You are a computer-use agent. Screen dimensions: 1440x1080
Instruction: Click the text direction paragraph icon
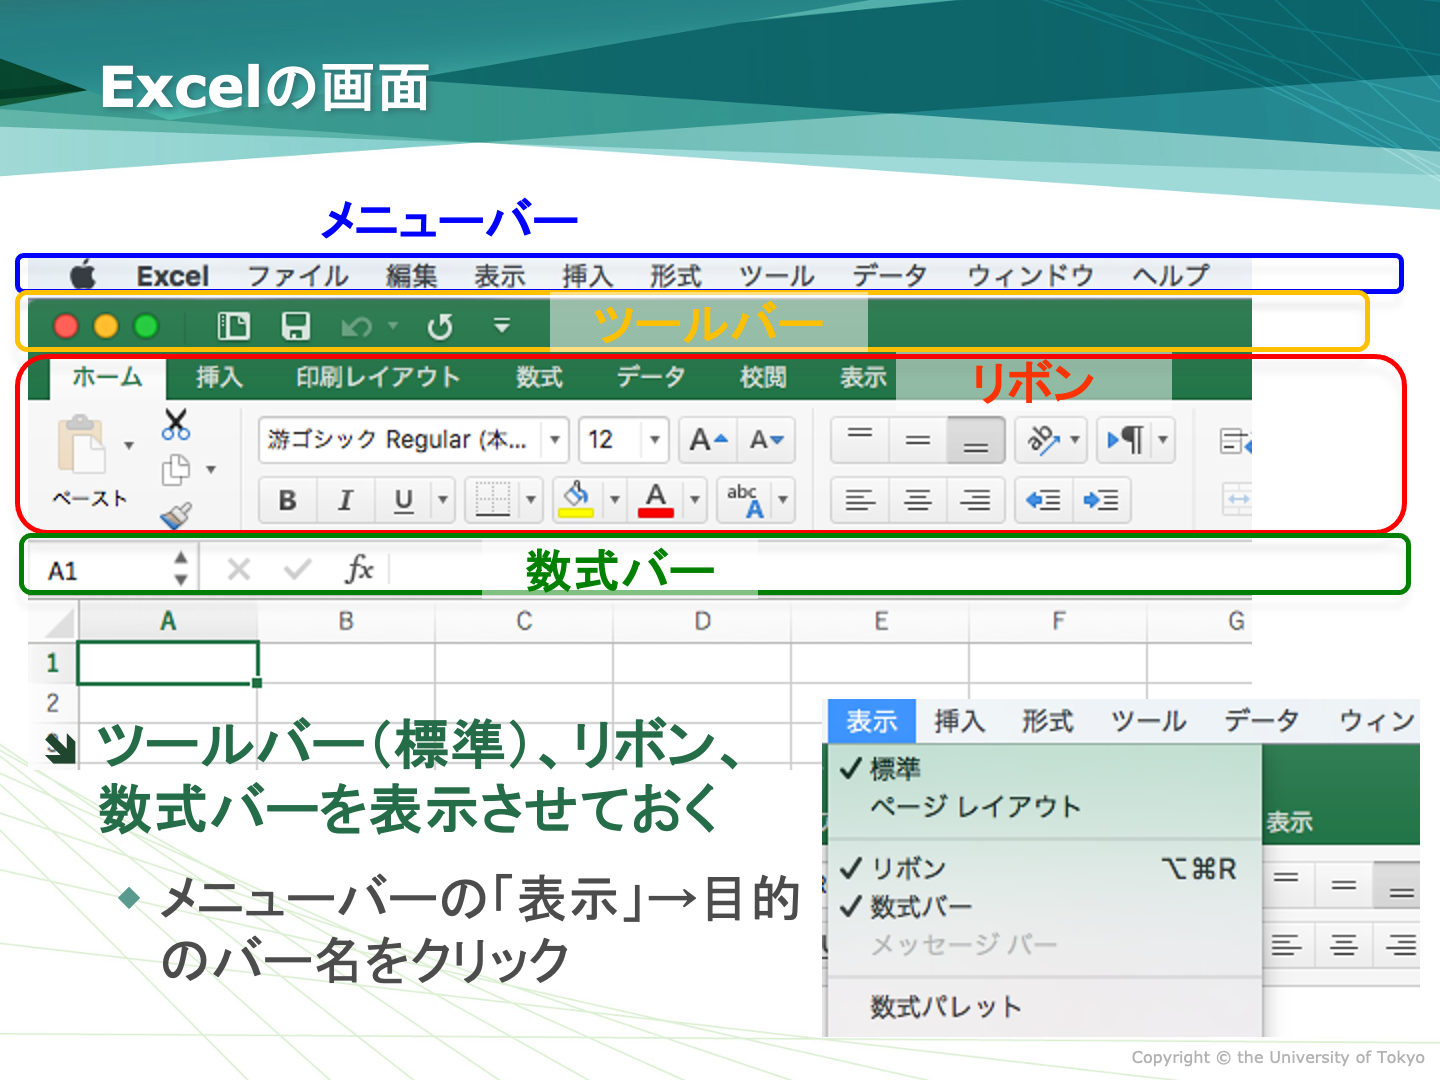(1125, 439)
